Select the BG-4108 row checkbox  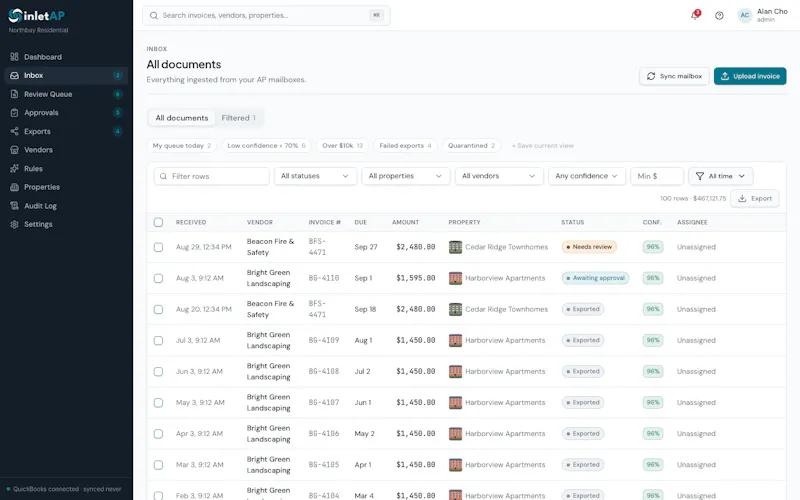coord(158,371)
